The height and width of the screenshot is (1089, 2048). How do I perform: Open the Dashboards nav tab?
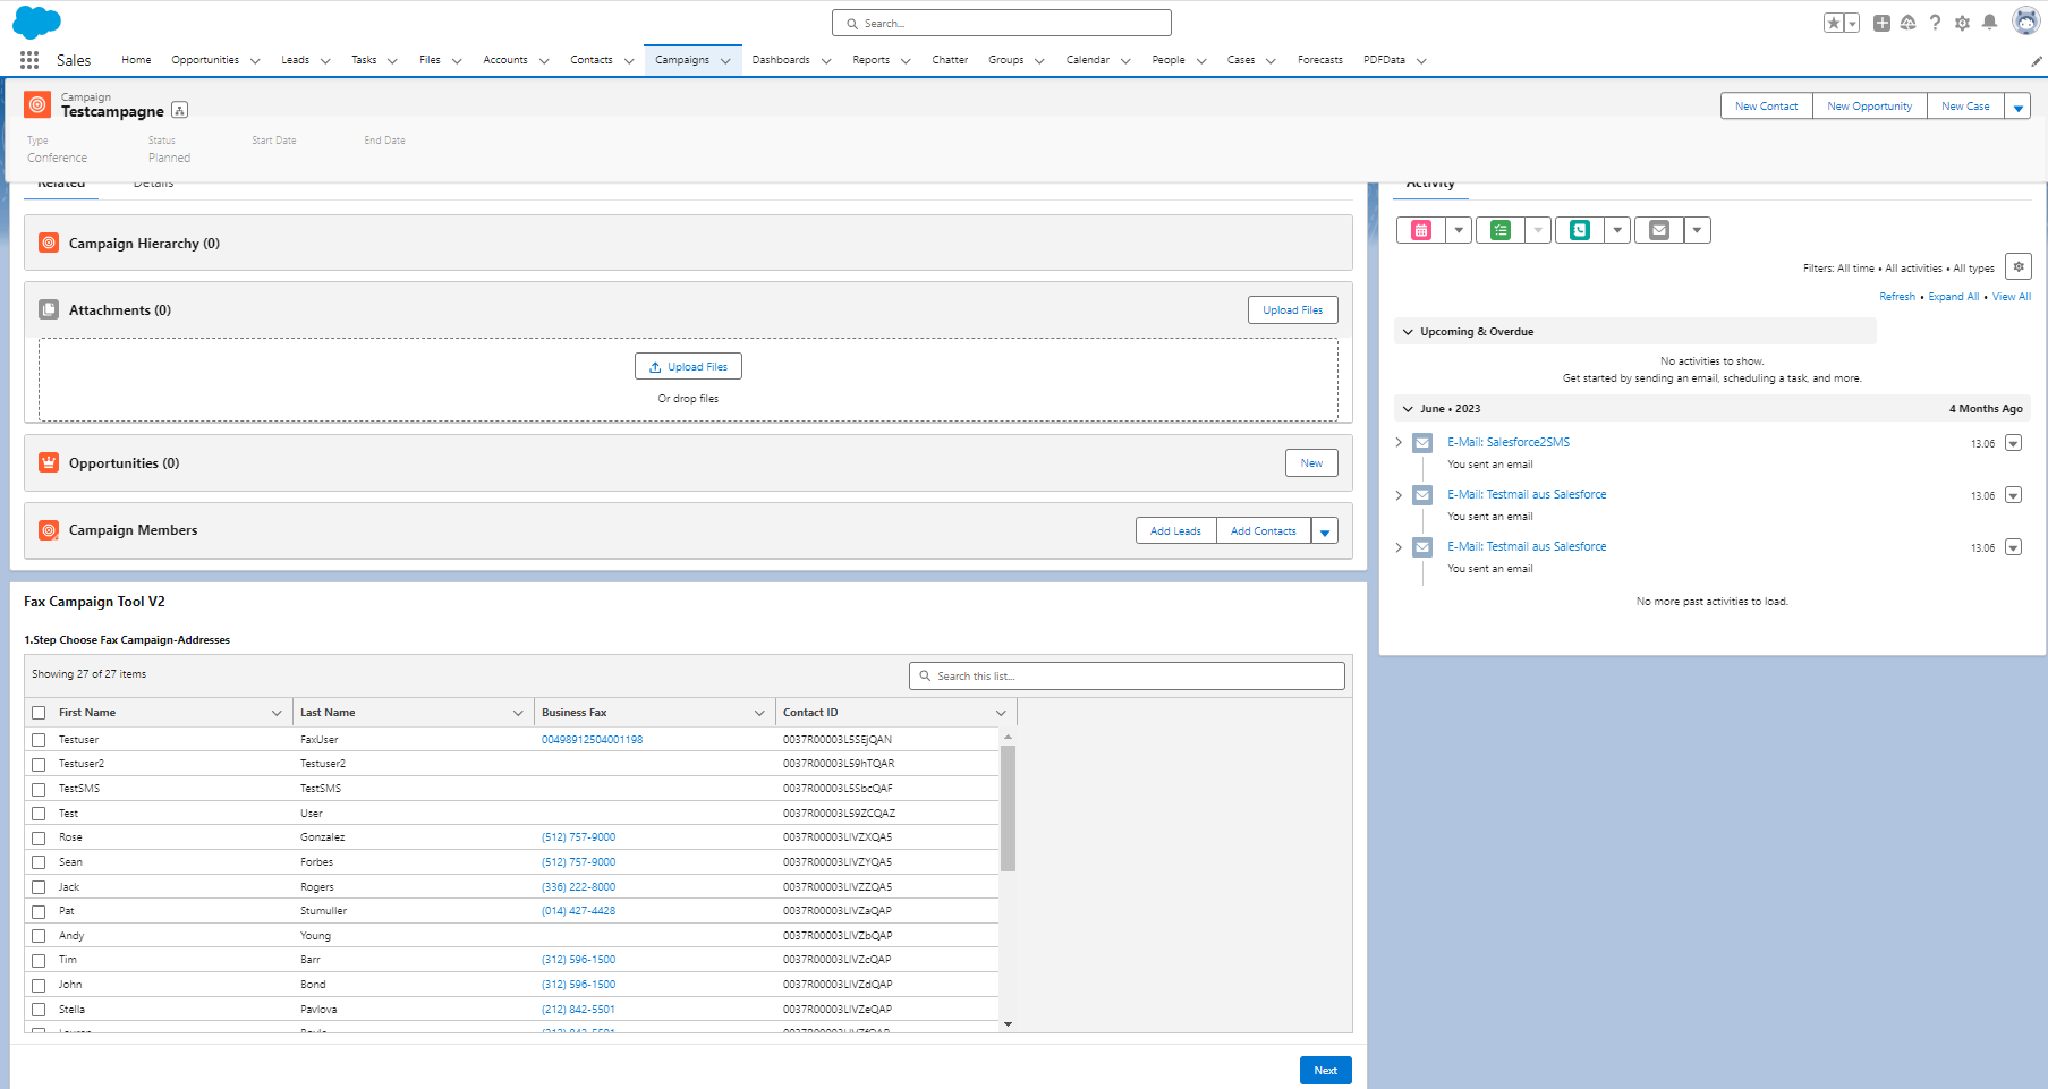[x=780, y=60]
